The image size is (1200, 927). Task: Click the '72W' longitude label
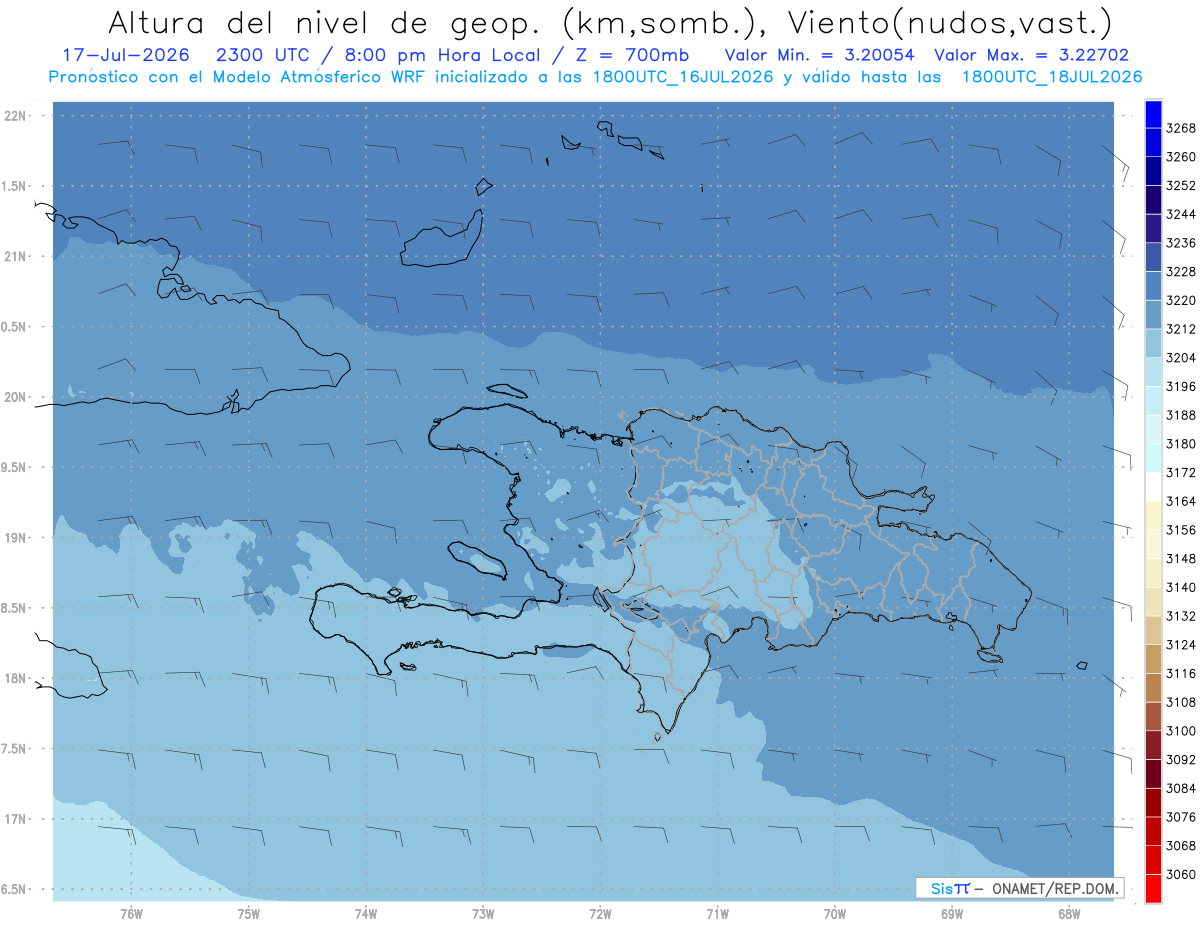click(600, 913)
